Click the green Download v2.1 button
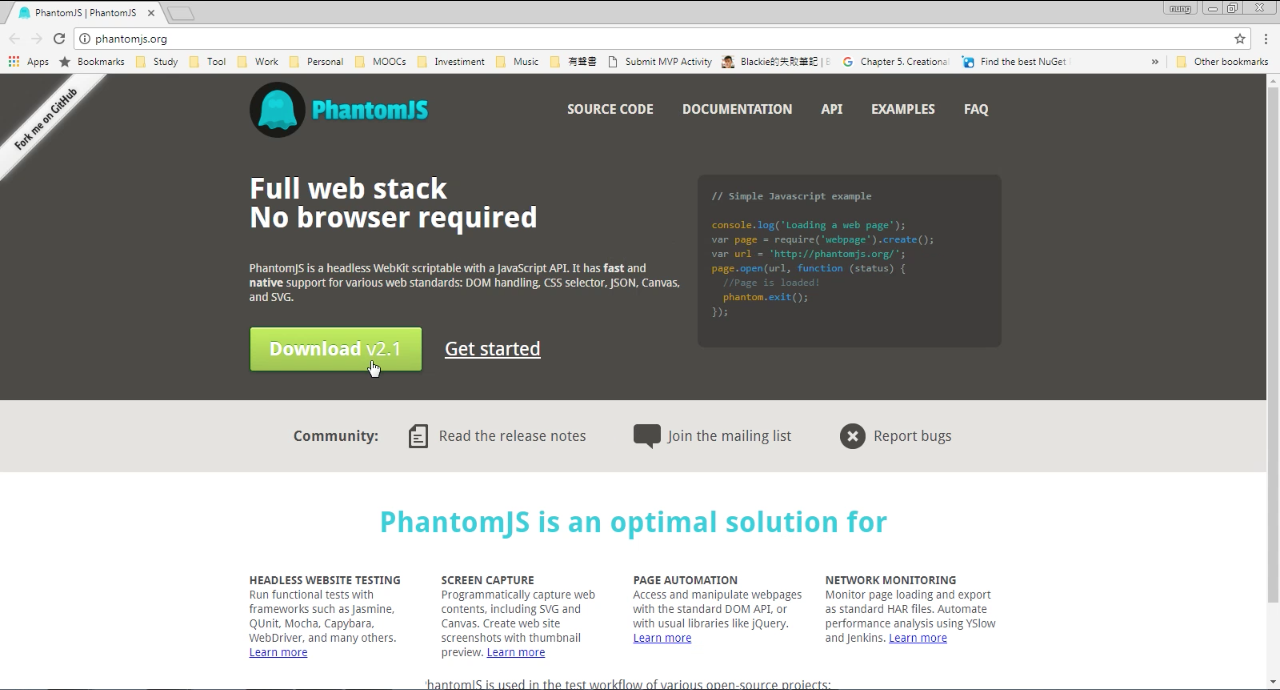 click(336, 349)
